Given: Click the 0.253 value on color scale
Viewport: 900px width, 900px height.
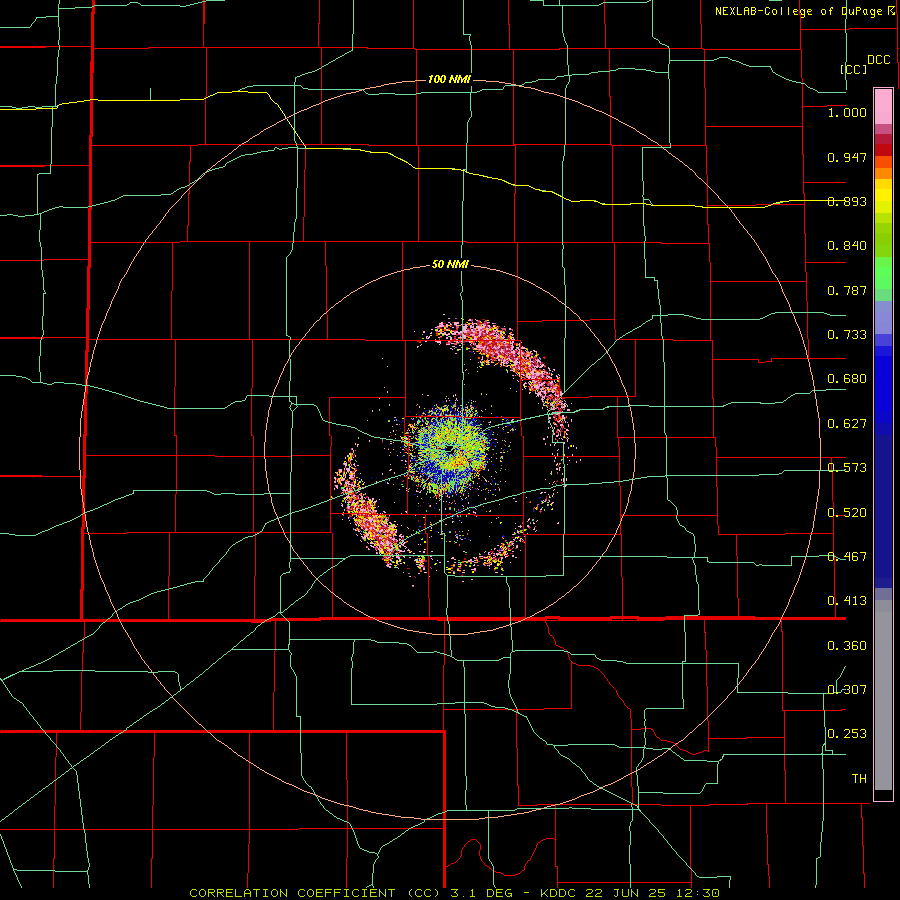Looking at the screenshot, I should [x=847, y=734].
